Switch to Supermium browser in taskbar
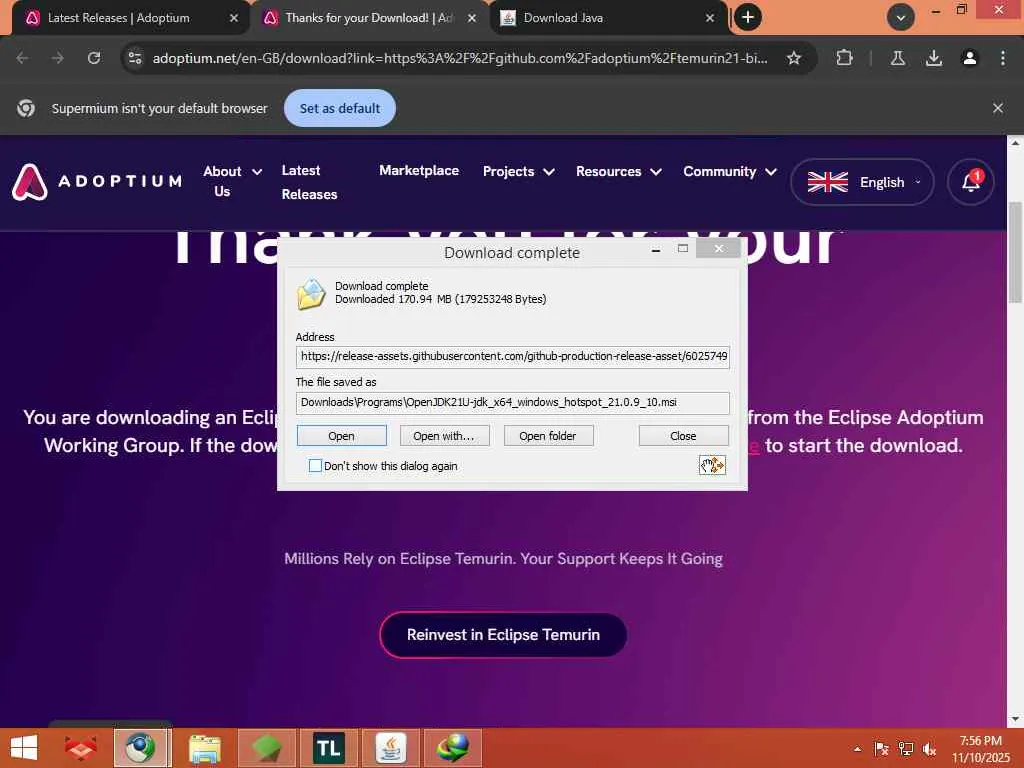 (142, 748)
